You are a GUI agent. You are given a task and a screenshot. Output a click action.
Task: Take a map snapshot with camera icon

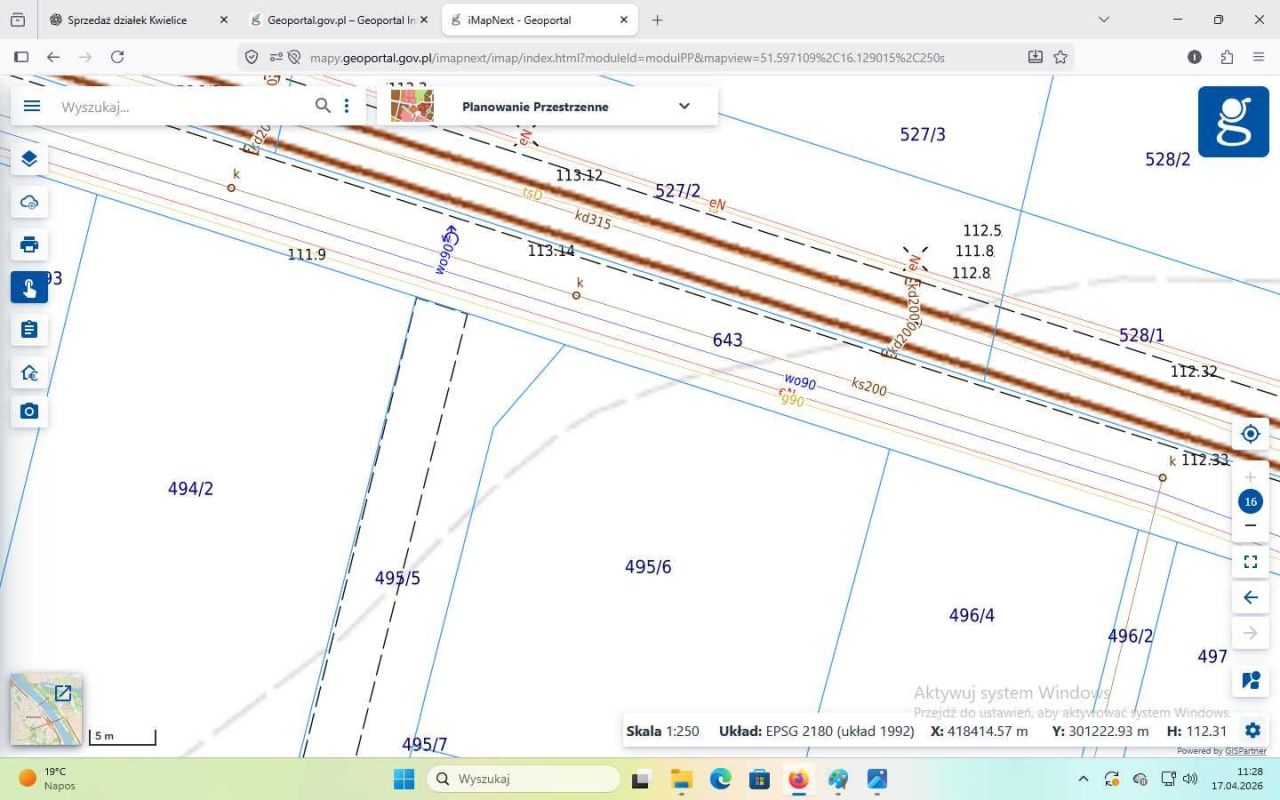pos(29,411)
